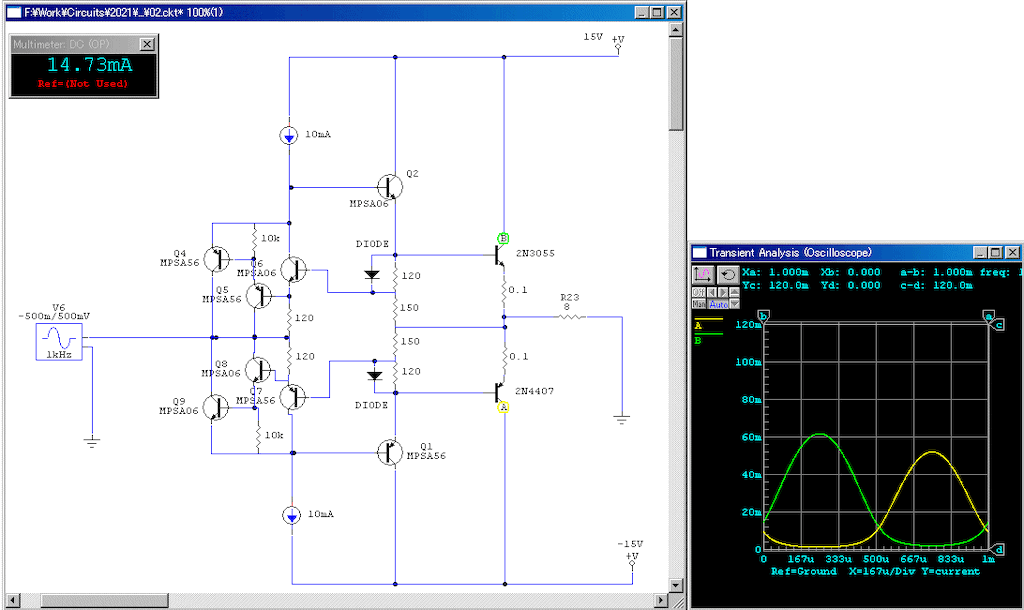Click the upper 10mA current source
1024x610 pixels.
pyautogui.click(x=289, y=135)
